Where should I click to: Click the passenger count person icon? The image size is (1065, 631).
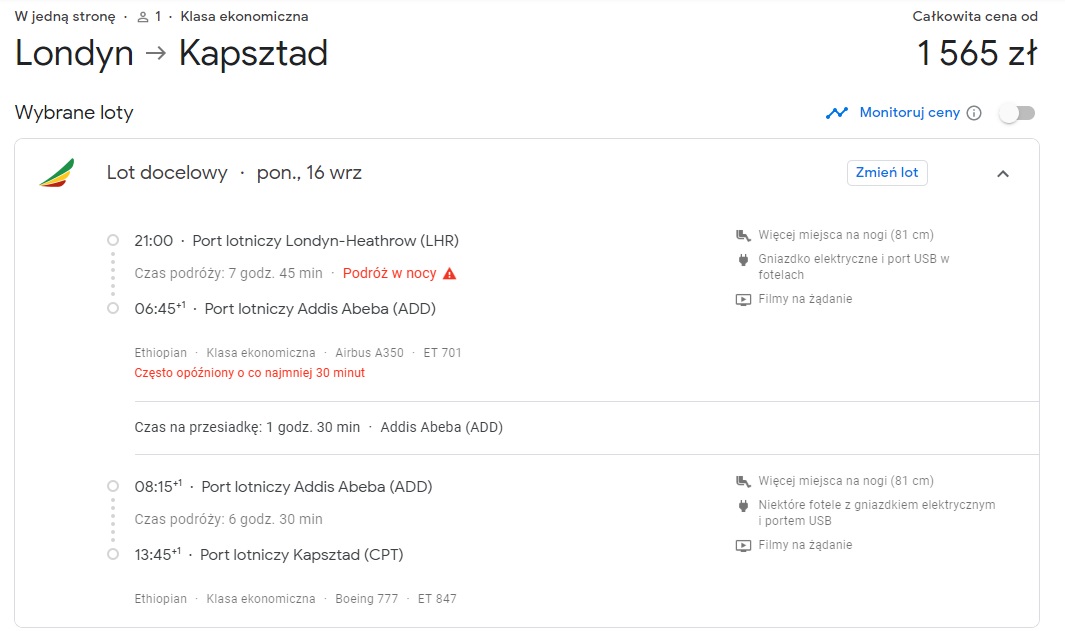143,17
